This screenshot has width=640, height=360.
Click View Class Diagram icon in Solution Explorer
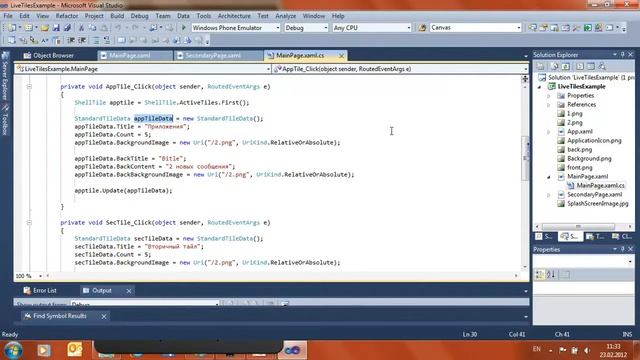point(602,66)
